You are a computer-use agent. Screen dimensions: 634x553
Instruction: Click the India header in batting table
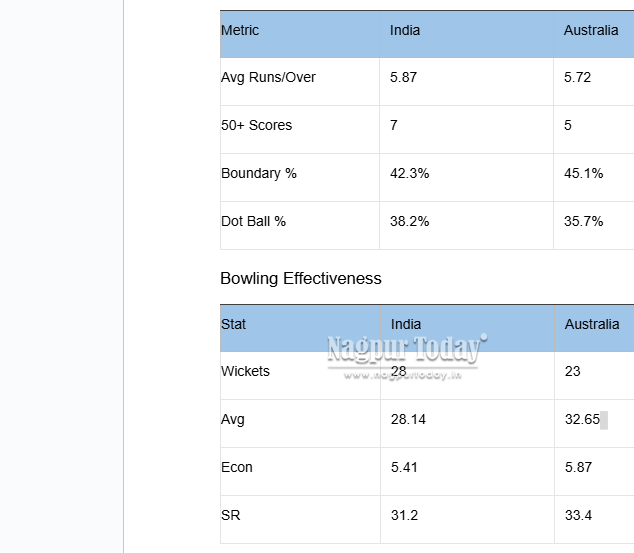click(x=405, y=31)
